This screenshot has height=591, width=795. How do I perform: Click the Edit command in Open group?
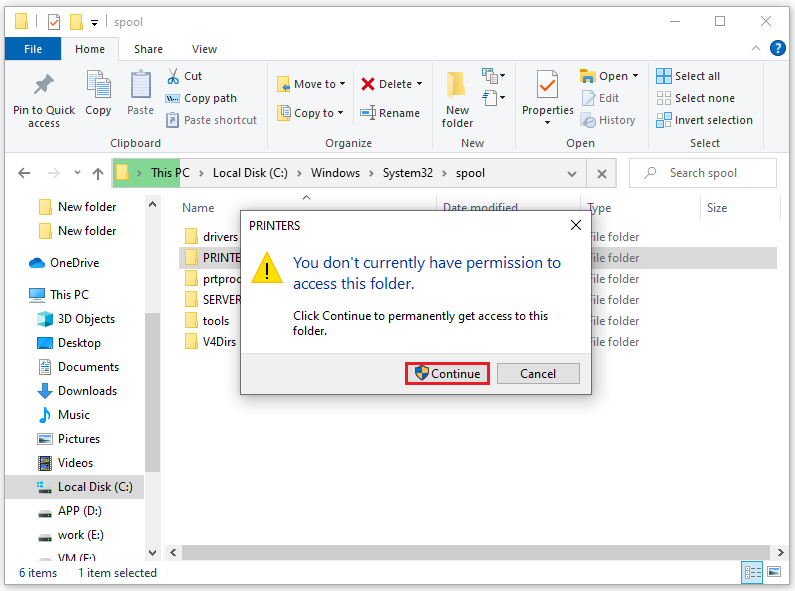(x=600, y=98)
